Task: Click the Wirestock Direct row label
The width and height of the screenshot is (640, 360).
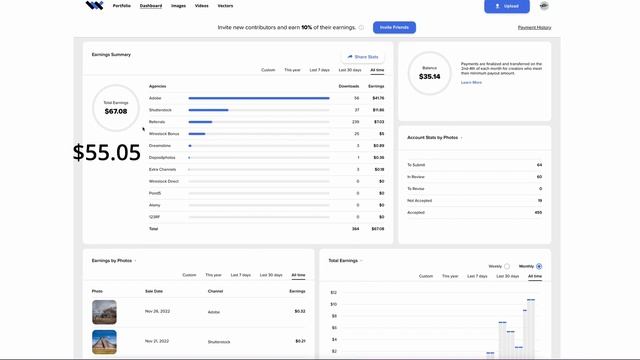Action: [x=164, y=181]
